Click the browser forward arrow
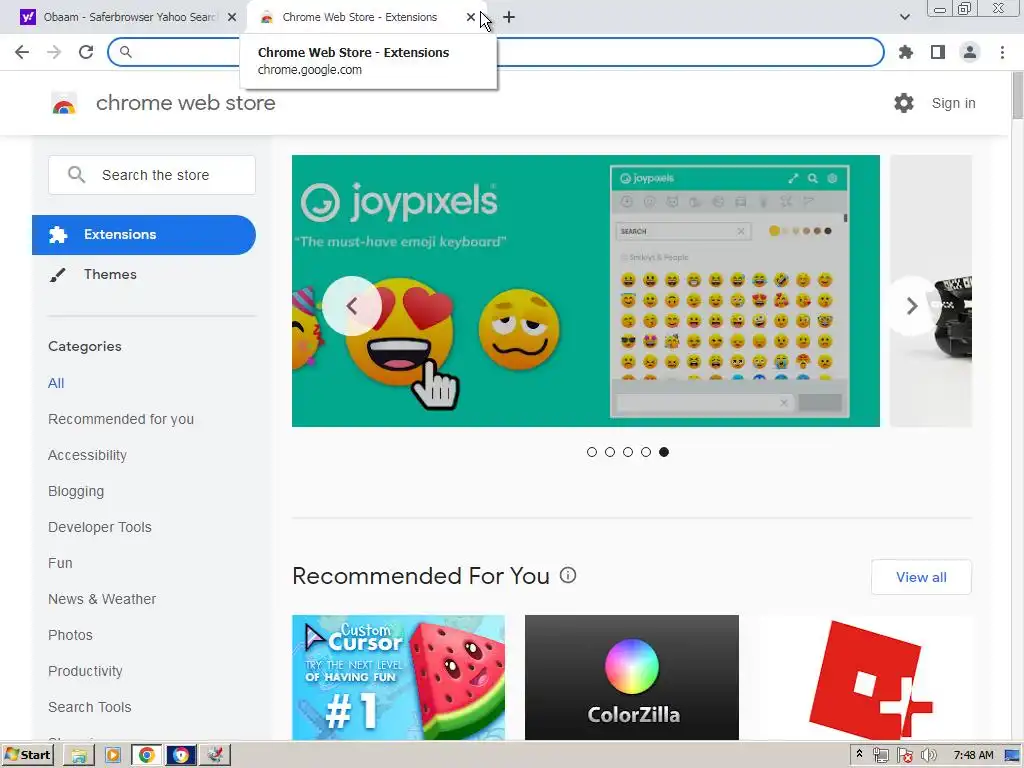Image resolution: width=1024 pixels, height=768 pixels. coord(54,52)
